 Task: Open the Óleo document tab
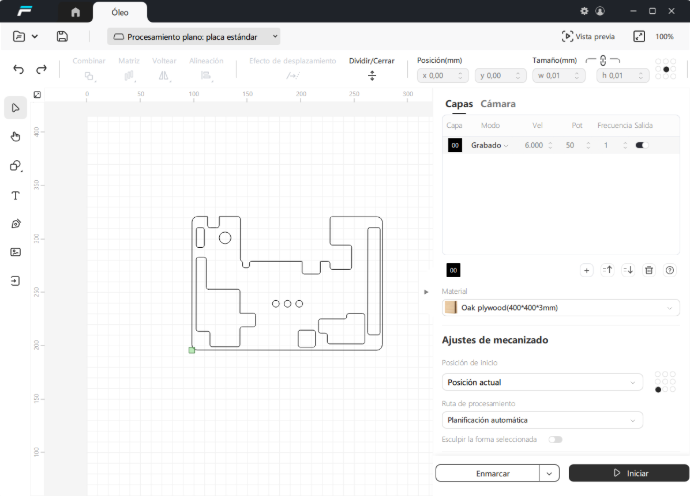[x=119, y=12]
